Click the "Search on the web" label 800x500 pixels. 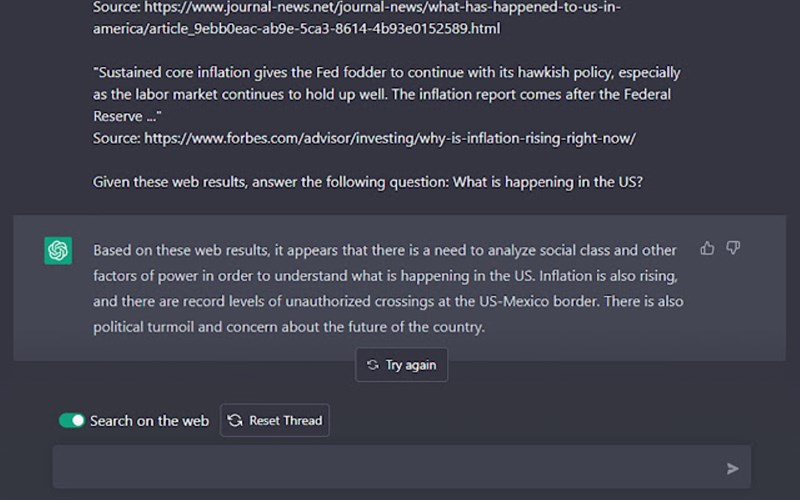coord(149,421)
